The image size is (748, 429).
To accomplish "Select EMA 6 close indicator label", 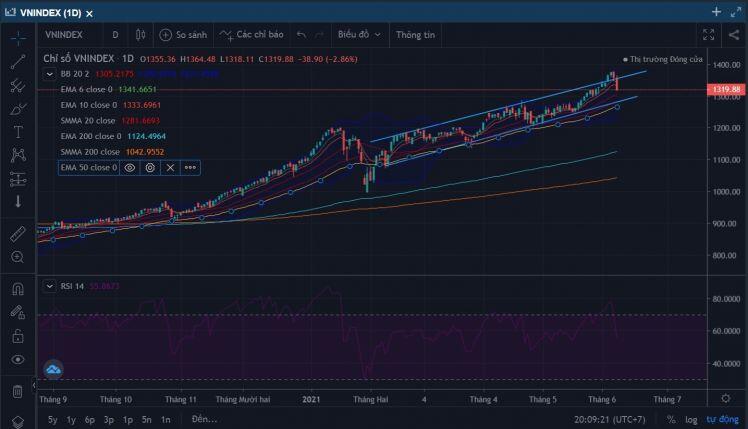I will point(86,89).
